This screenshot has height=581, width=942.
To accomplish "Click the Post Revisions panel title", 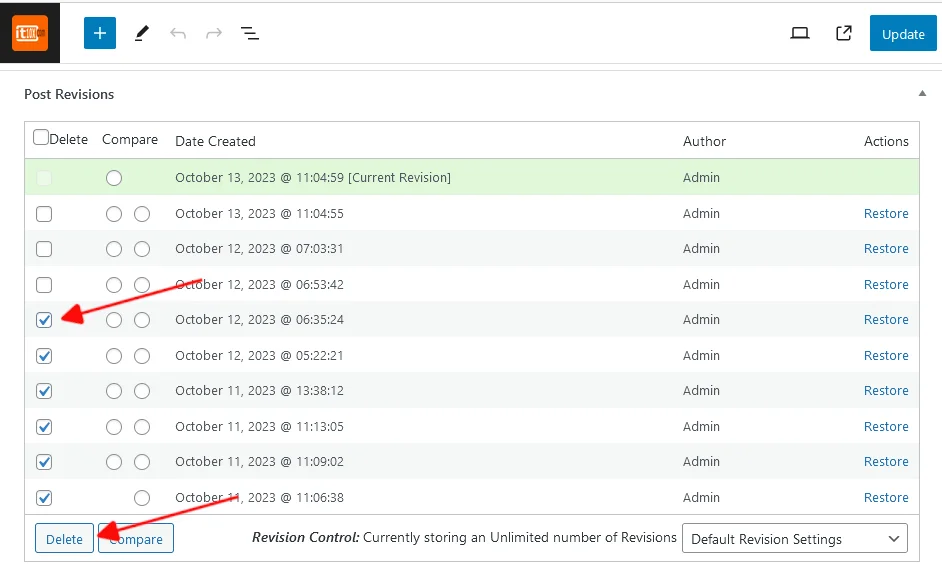I will [x=69, y=94].
